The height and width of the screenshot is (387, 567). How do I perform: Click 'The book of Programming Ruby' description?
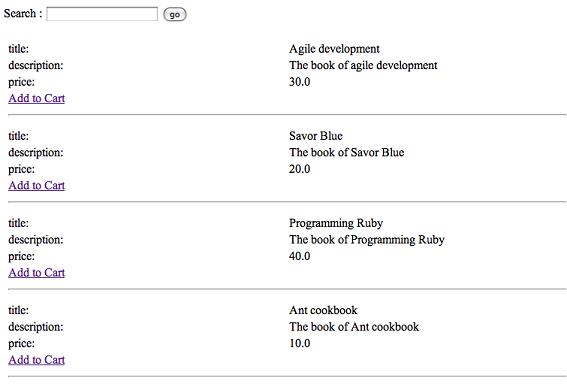coord(367,240)
